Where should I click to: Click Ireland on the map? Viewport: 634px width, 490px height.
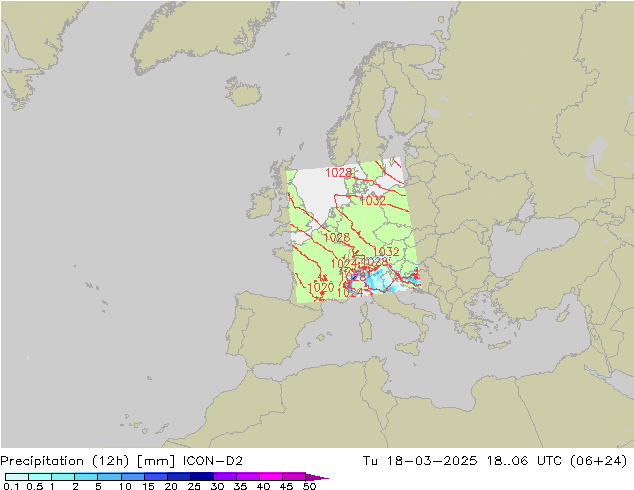click(262, 202)
